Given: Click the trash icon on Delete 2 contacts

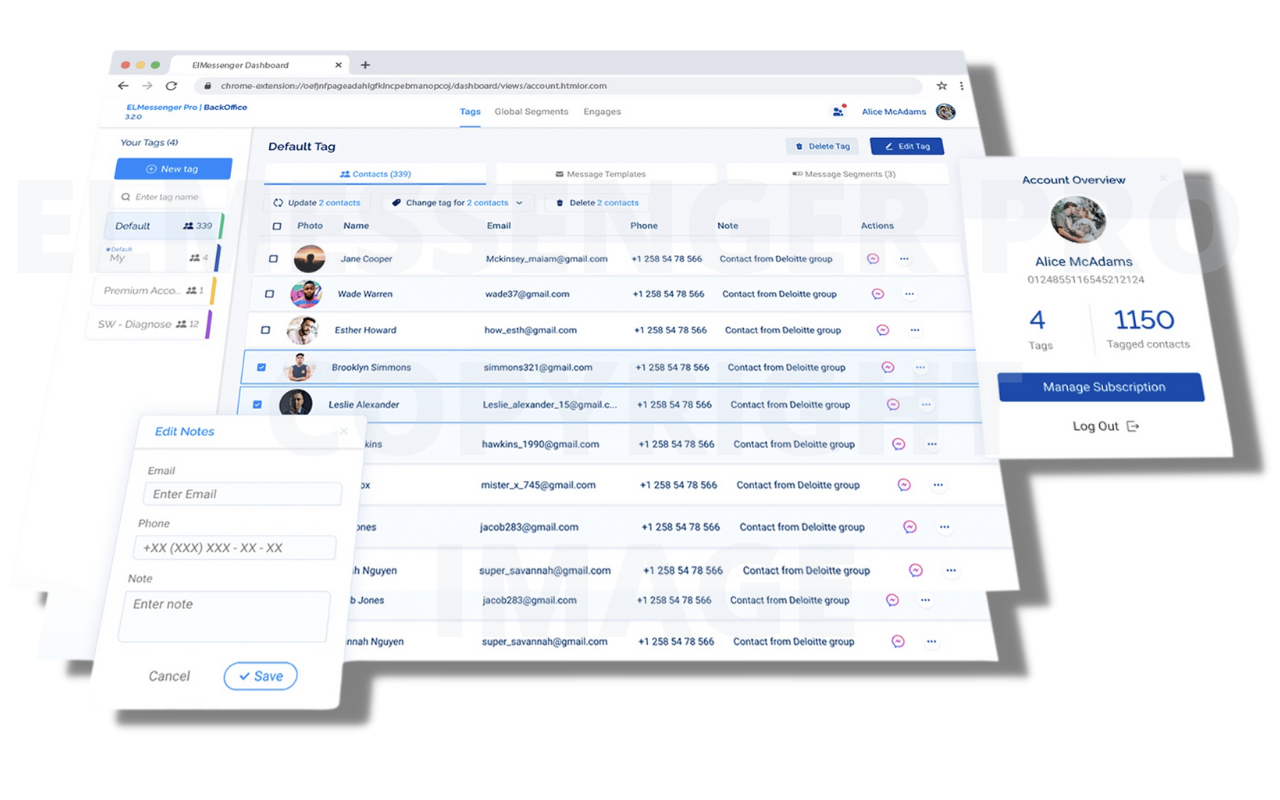Looking at the screenshot, I should [560, 202].
